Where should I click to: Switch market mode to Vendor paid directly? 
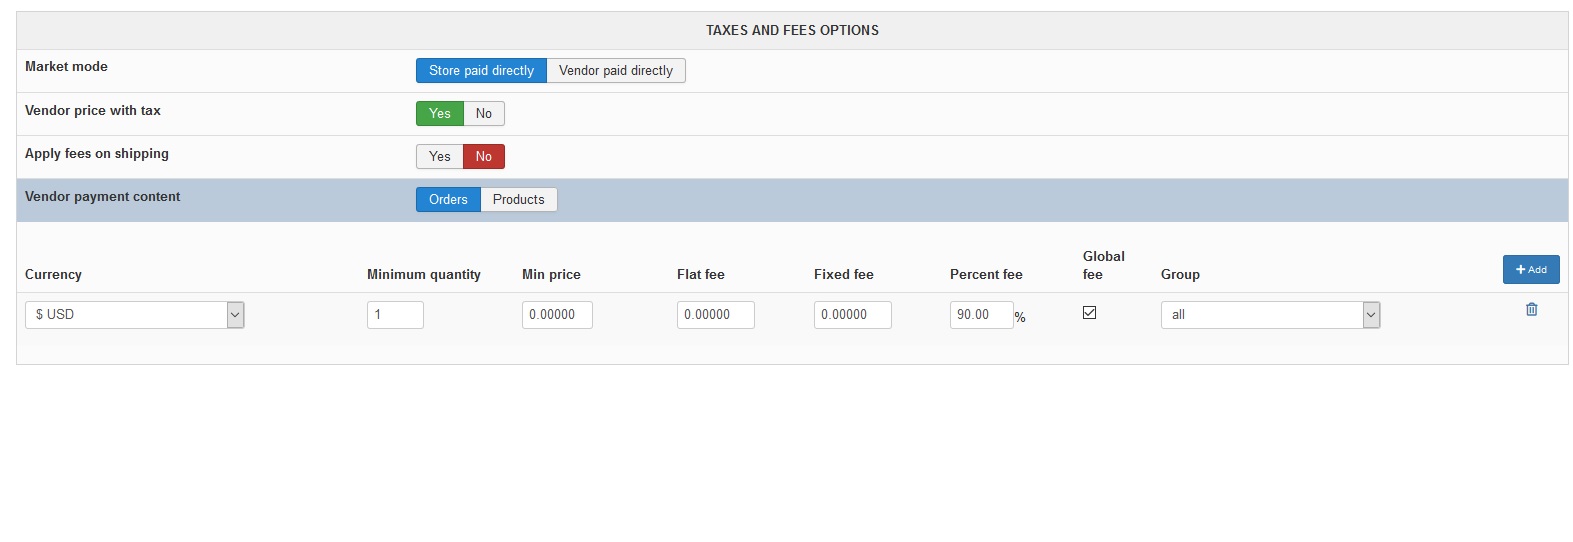click(x=616, y=71)
